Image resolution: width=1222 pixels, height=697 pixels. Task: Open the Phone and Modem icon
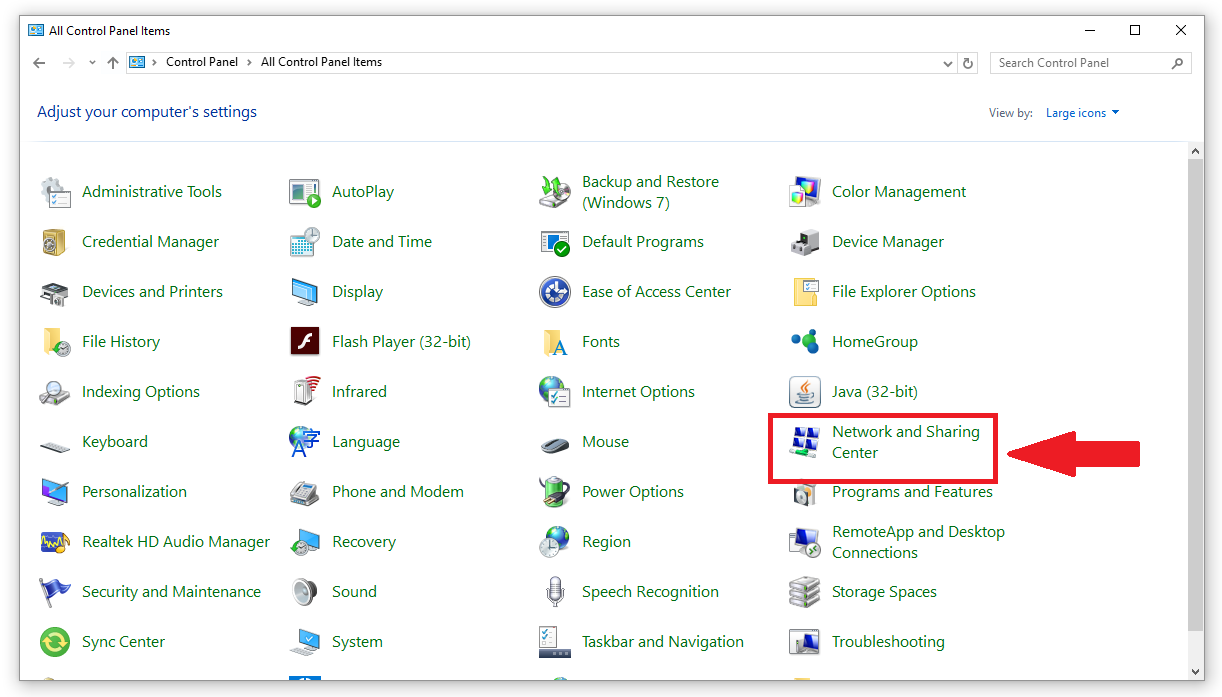pyautogui.click(x=305, y=492)
